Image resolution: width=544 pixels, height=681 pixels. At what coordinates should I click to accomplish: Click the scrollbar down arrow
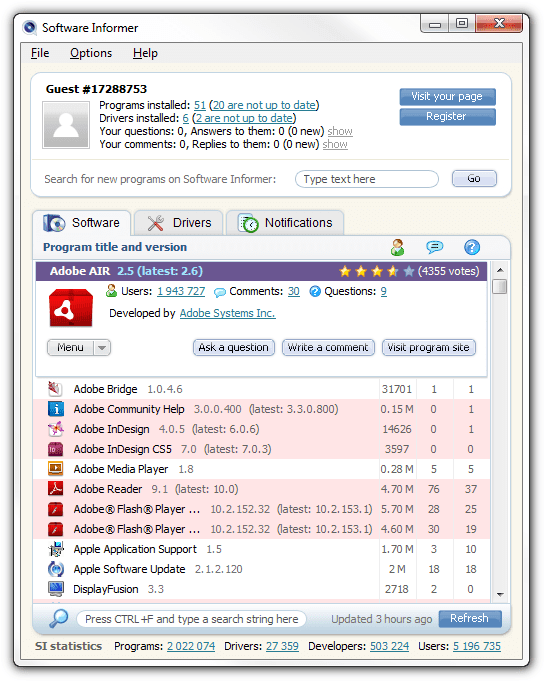500,594
